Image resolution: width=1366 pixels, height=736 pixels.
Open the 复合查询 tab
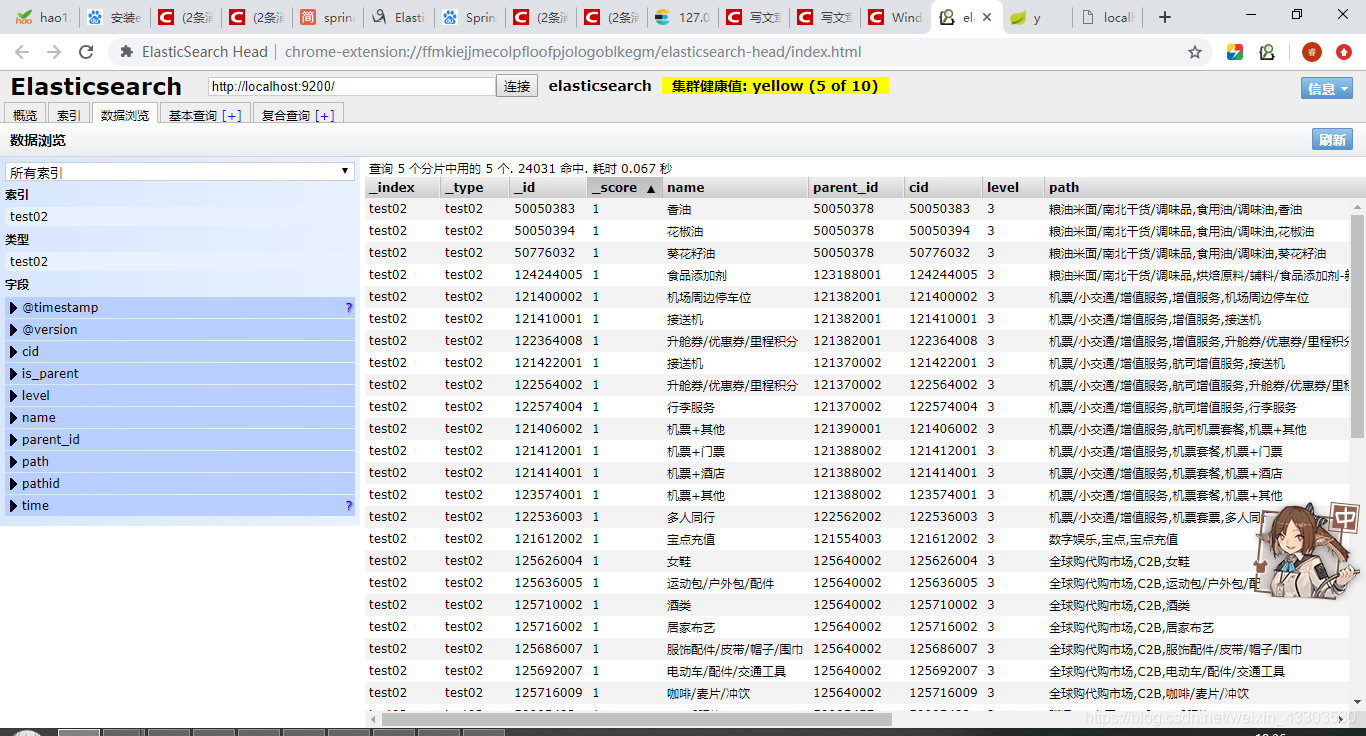298,115
